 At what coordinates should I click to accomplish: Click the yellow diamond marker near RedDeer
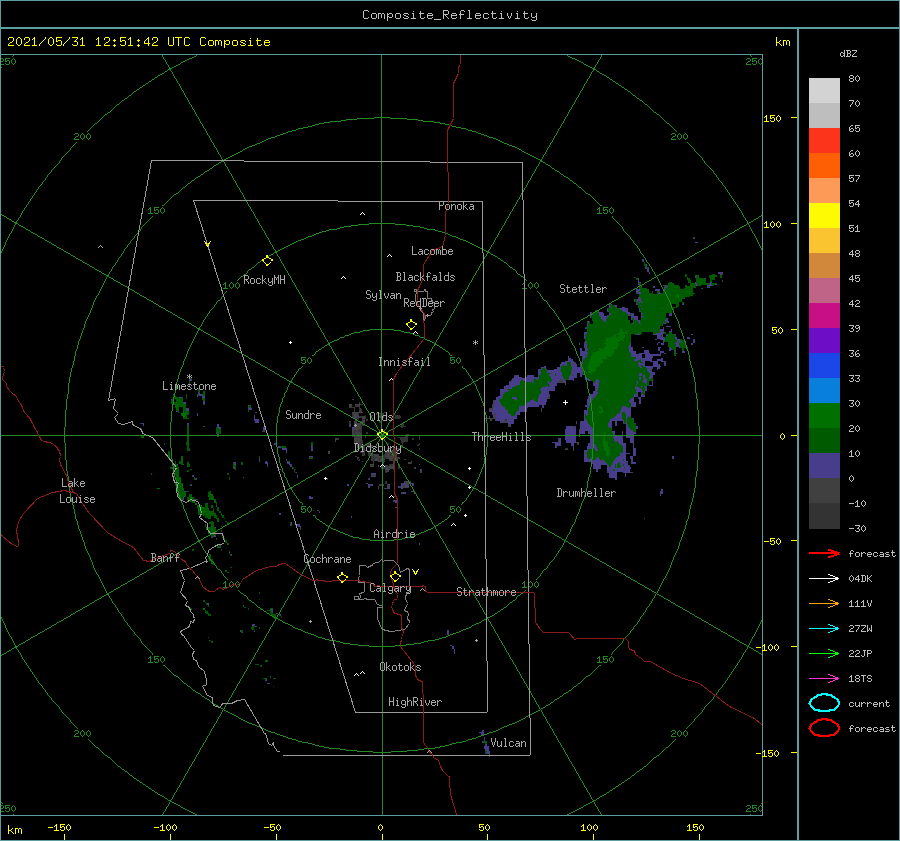coord(412,325)
